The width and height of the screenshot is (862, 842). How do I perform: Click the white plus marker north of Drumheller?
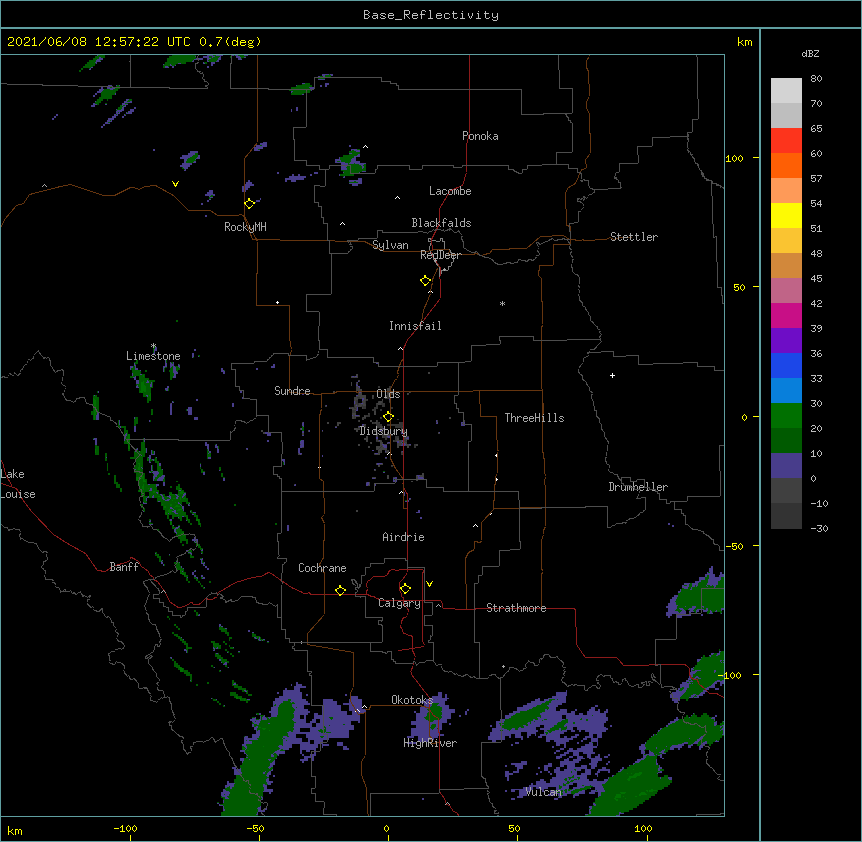click(x=612, y=375)
